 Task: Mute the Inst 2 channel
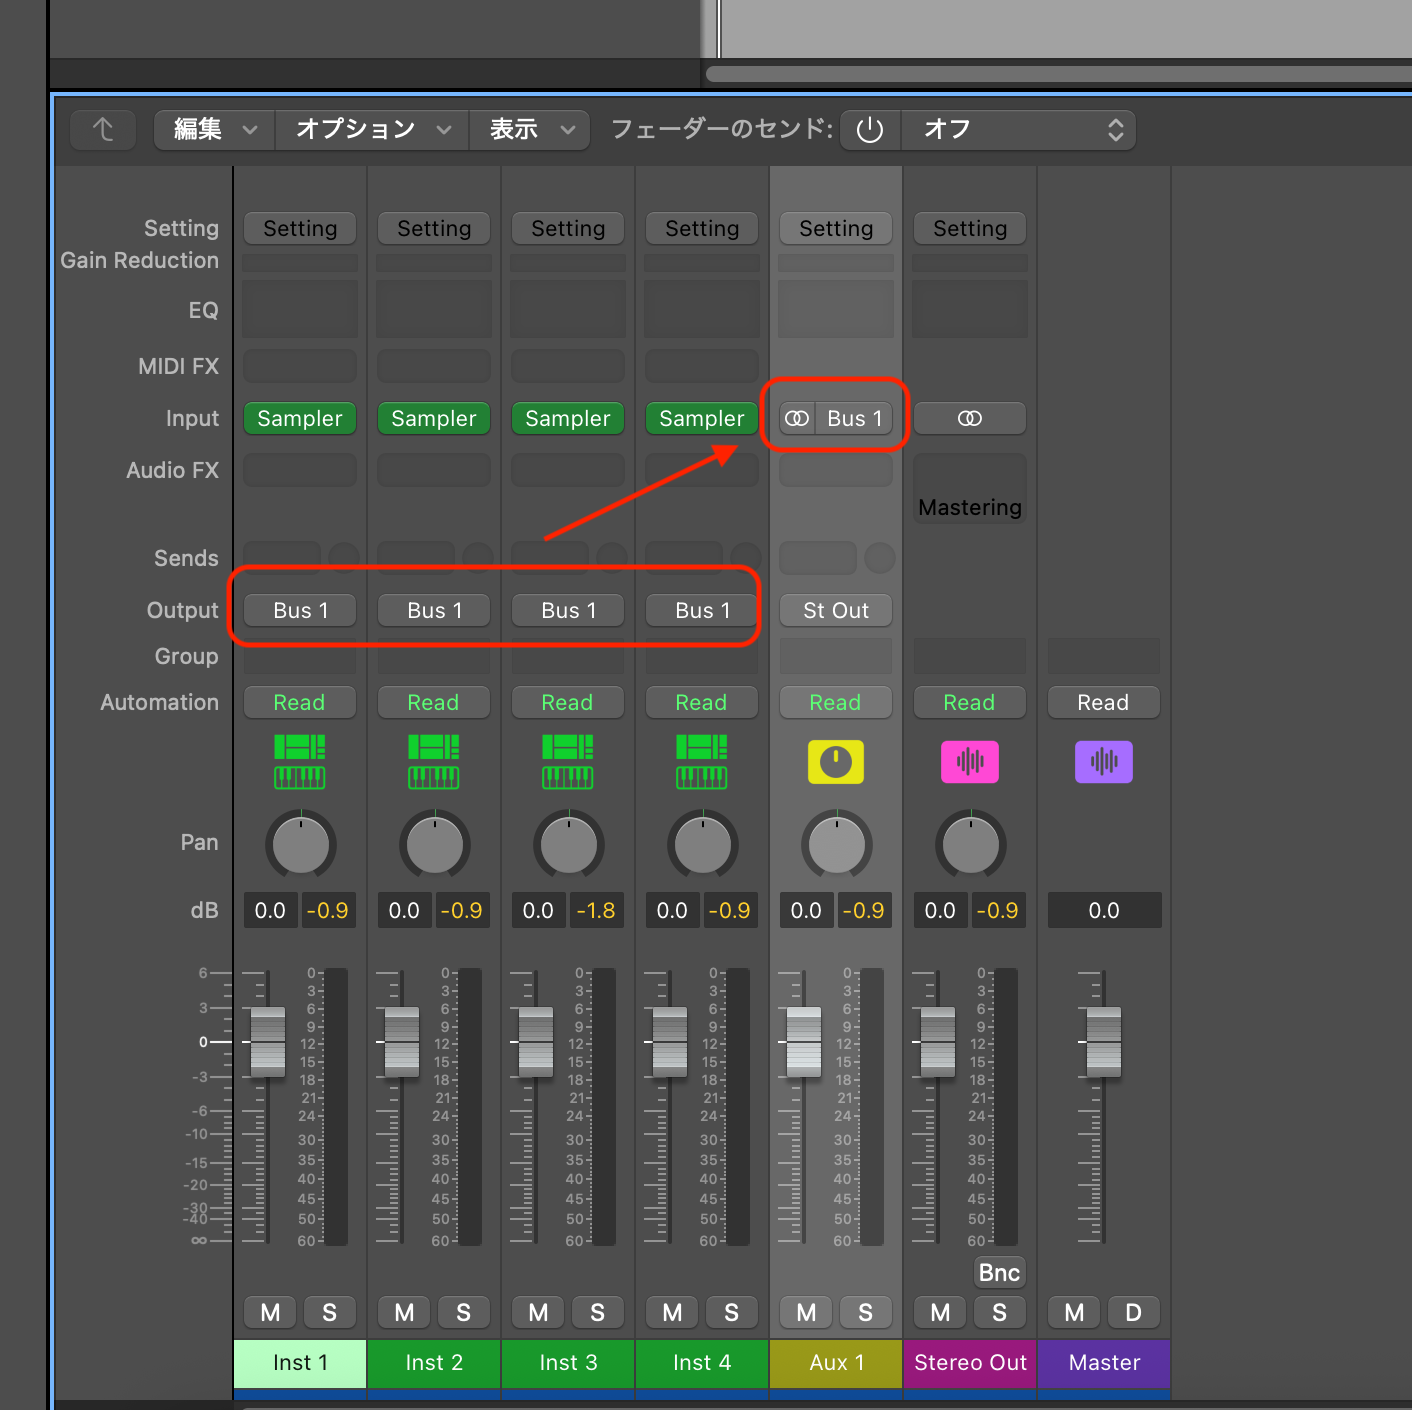click(404, 1312)
